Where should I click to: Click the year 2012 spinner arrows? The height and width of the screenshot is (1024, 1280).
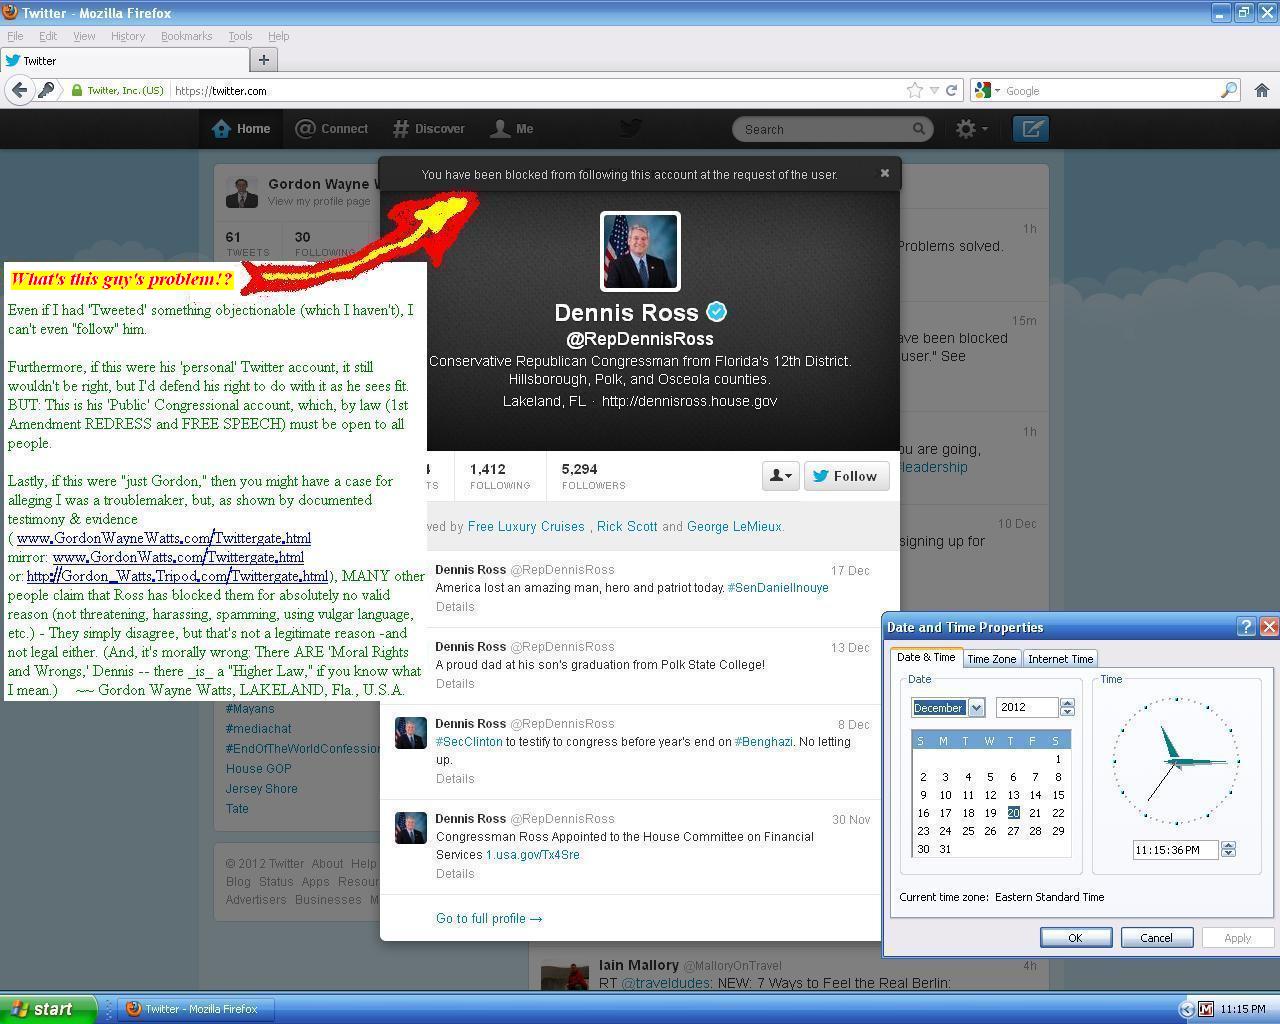[x=1067, y=708]
